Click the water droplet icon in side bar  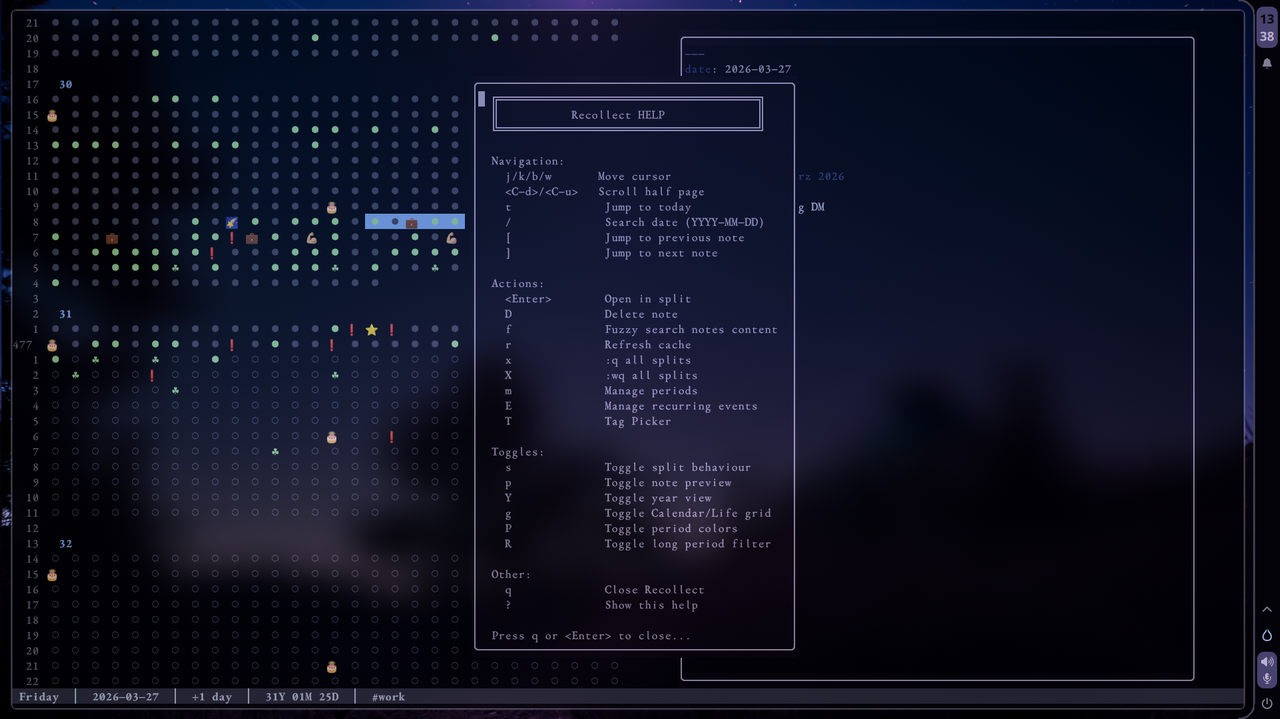[x=1267, y=635]
